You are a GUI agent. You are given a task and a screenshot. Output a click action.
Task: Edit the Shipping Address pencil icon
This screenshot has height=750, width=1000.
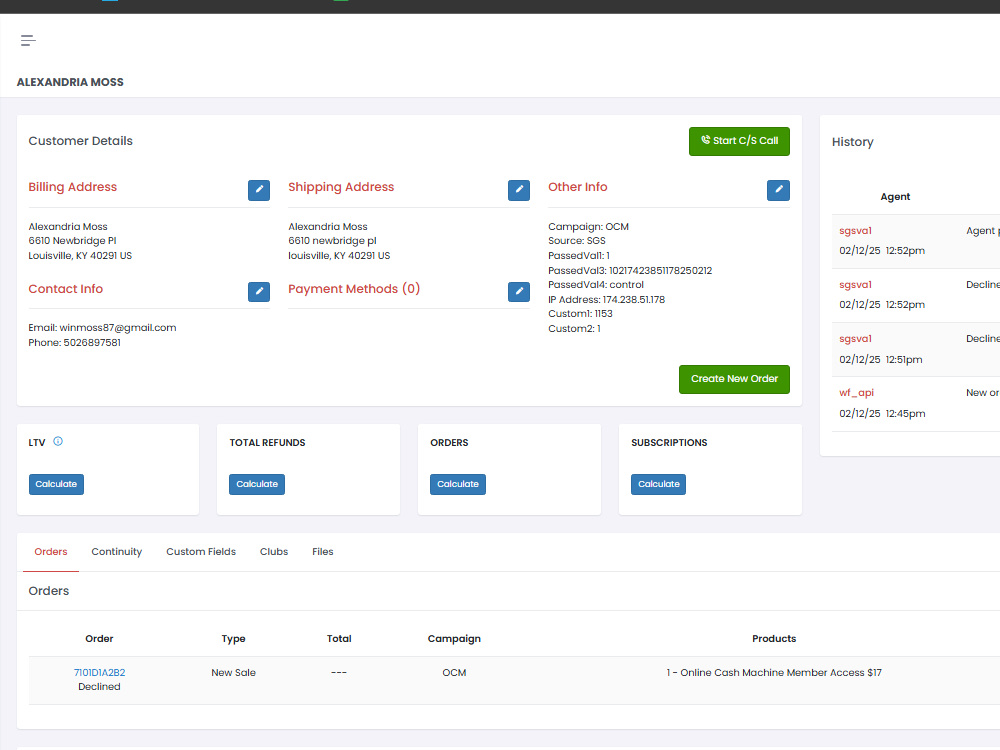(518, 190)
